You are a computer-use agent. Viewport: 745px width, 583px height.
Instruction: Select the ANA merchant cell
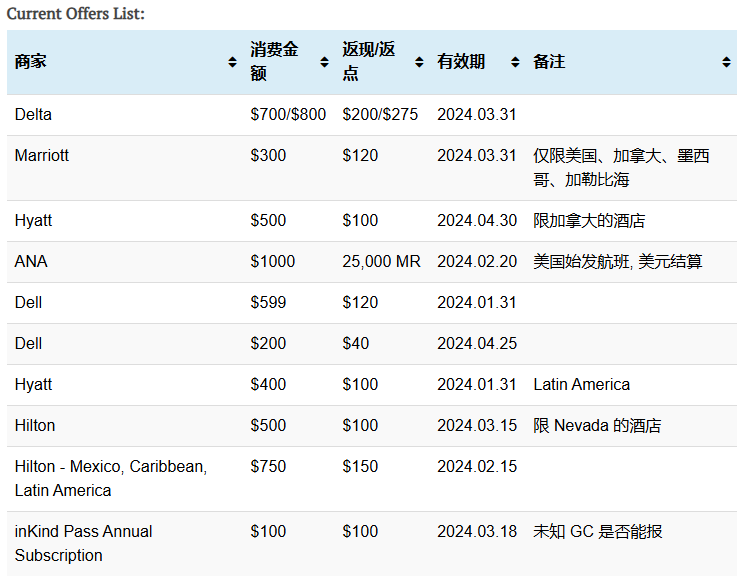(31, 261)
